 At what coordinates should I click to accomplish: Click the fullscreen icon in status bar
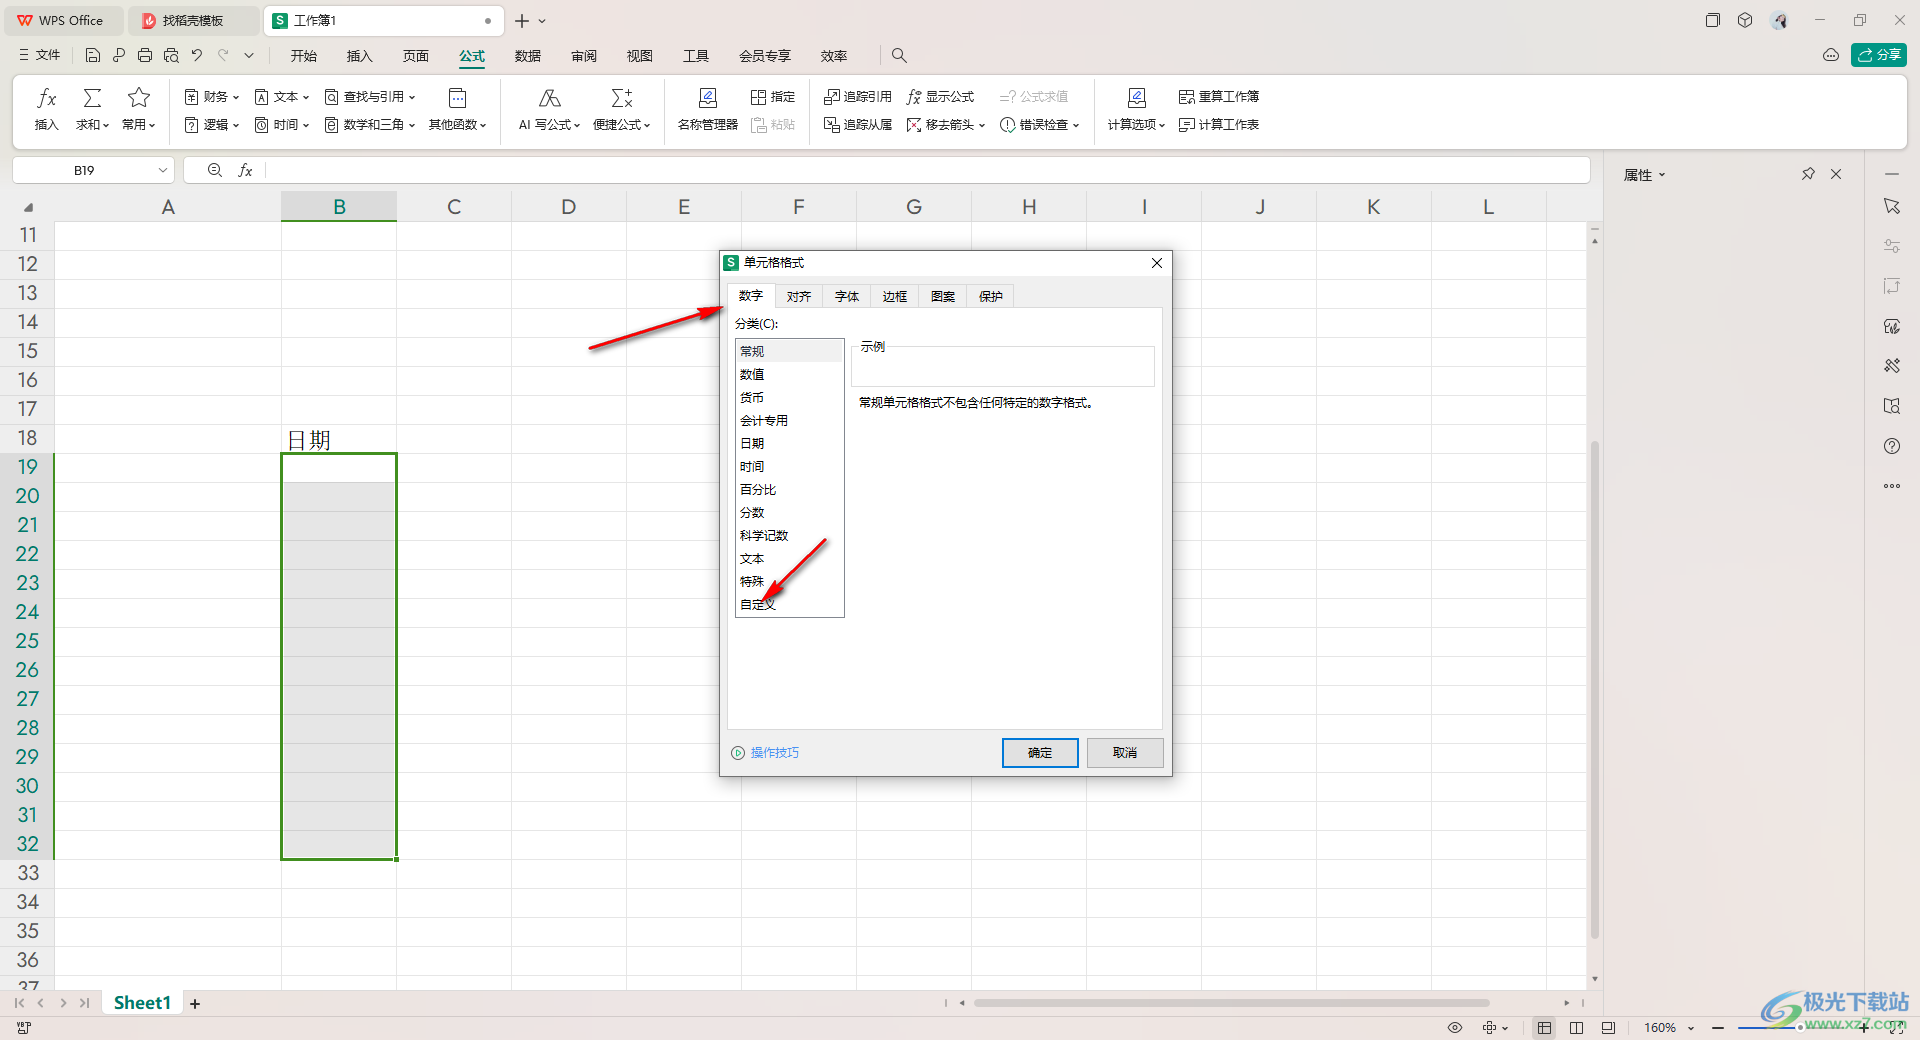[1897, 1028]
